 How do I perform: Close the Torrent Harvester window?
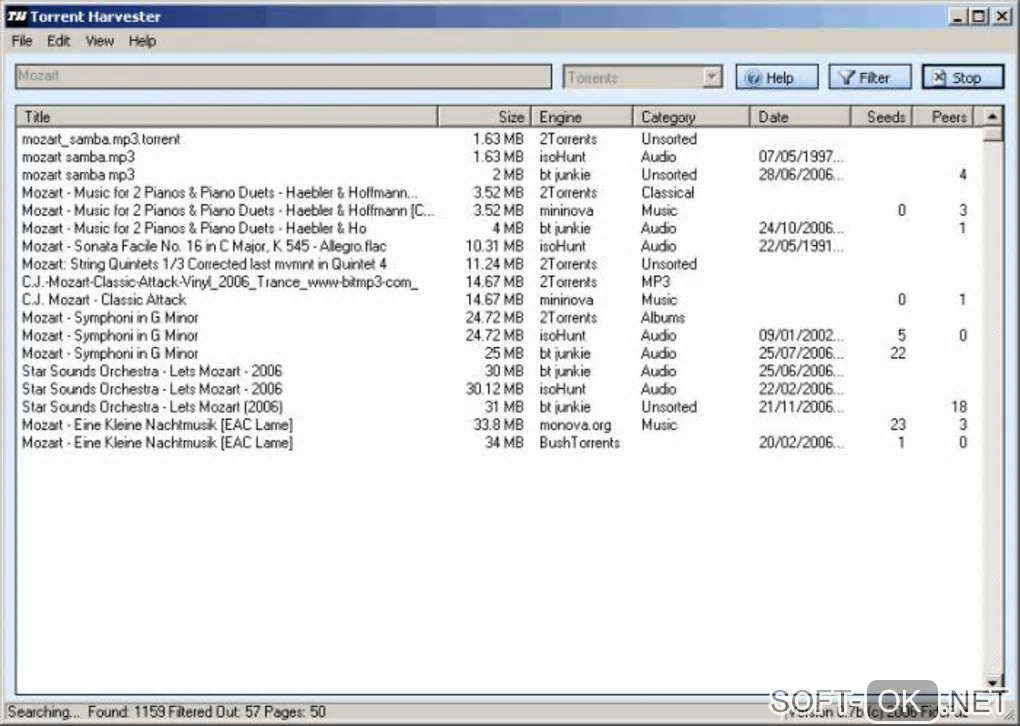1002,16
